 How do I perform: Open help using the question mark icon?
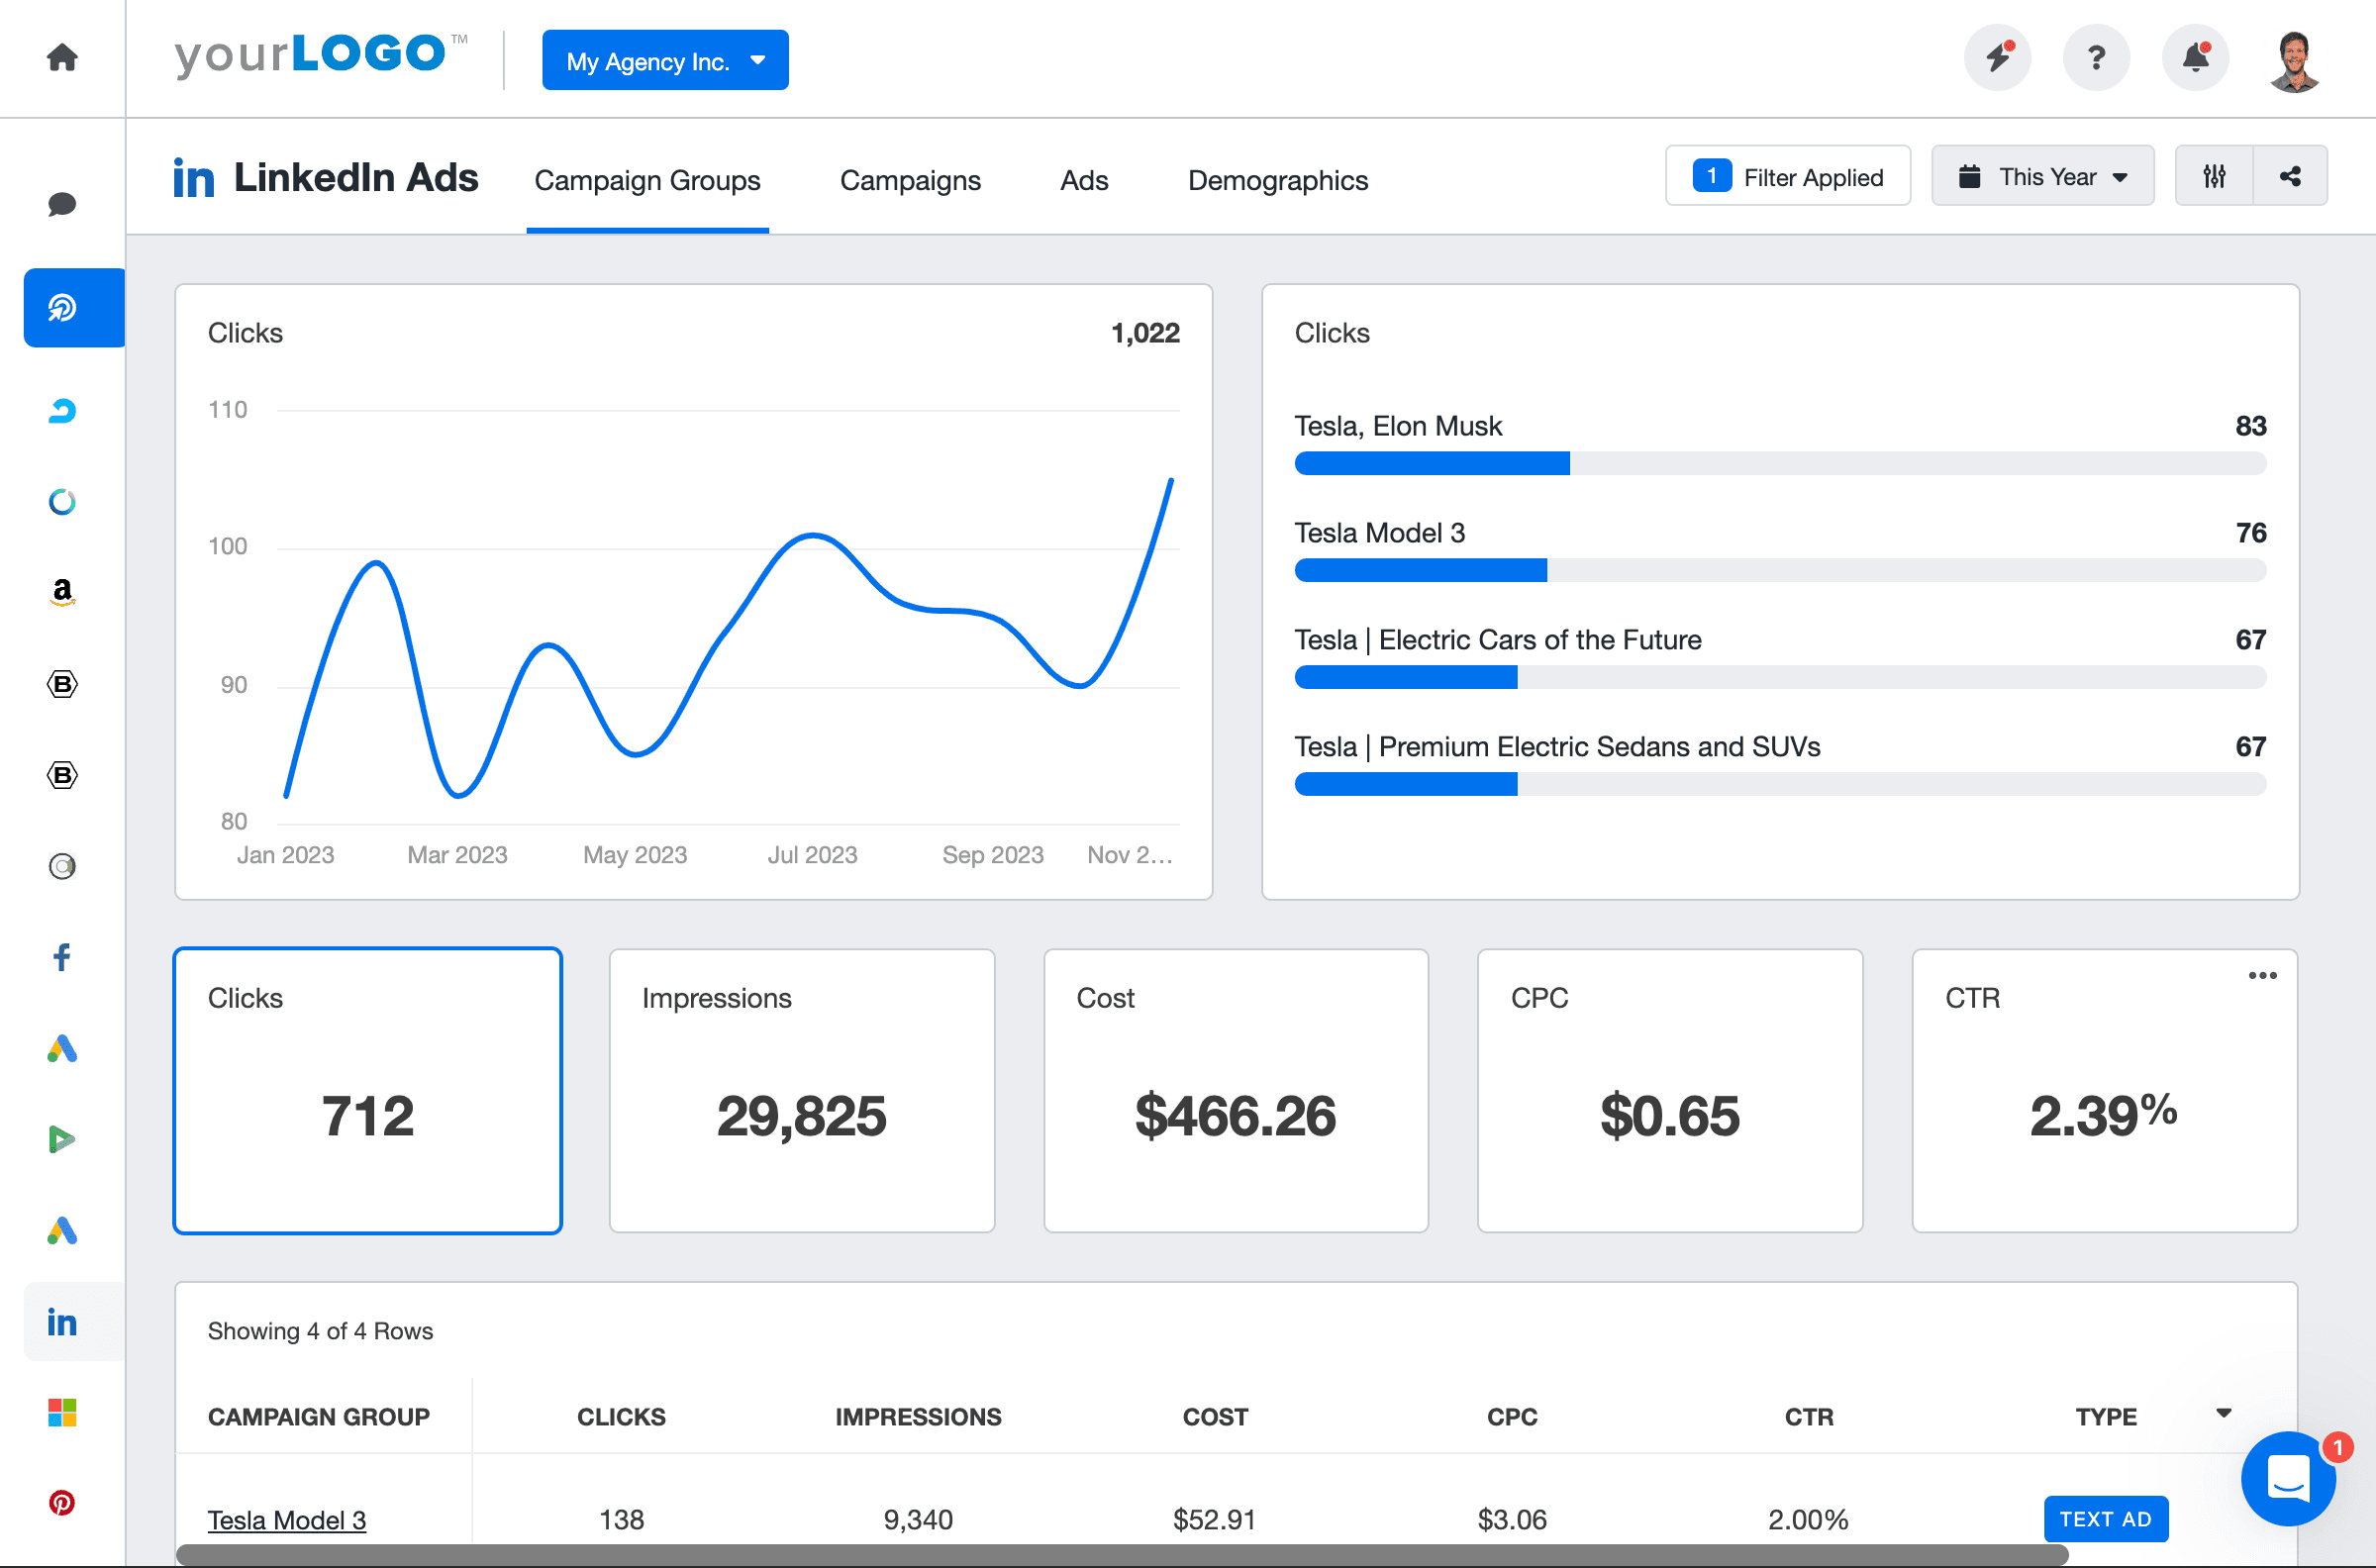tap(2096, 58)
